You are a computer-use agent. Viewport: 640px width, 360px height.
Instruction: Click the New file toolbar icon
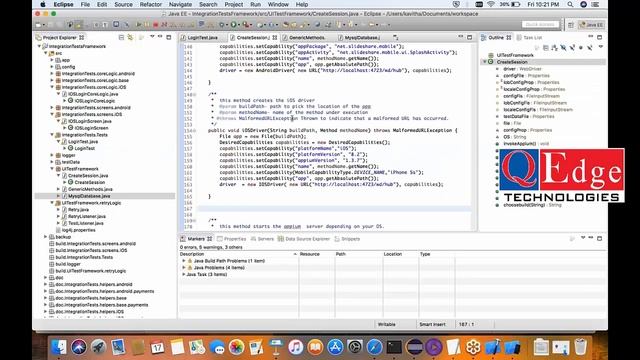(x=38, y=25)
